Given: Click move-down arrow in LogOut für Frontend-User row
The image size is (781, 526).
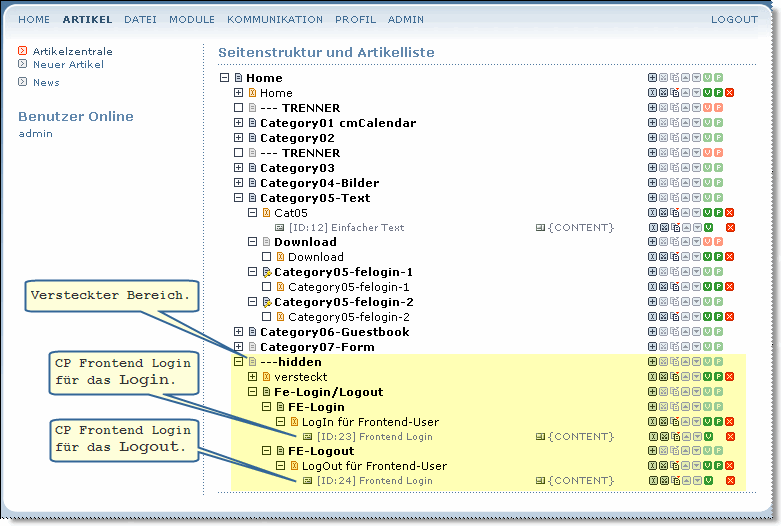Looking at the screenshot, I should [697, 466].
